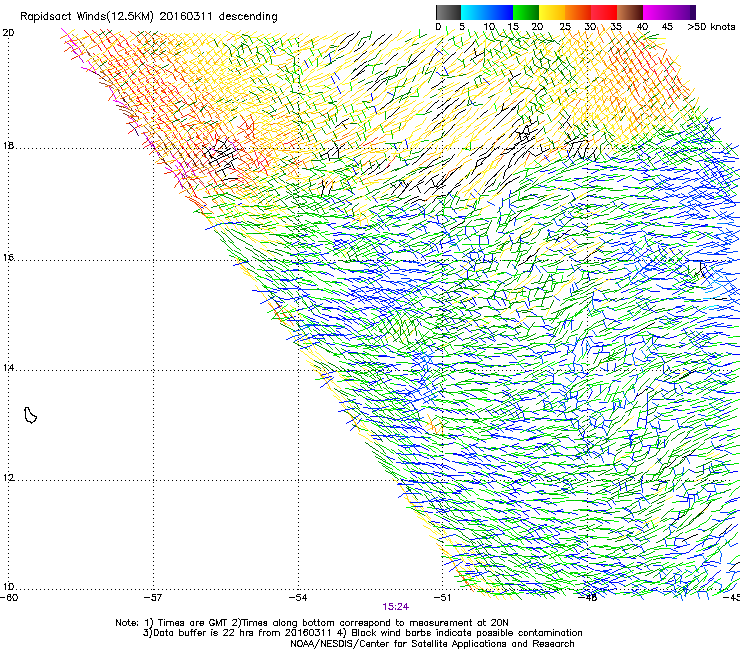Click the cyan-blue 5-15 knots legend swatch
The image size is (740, 650).
[x=487, y=12]
